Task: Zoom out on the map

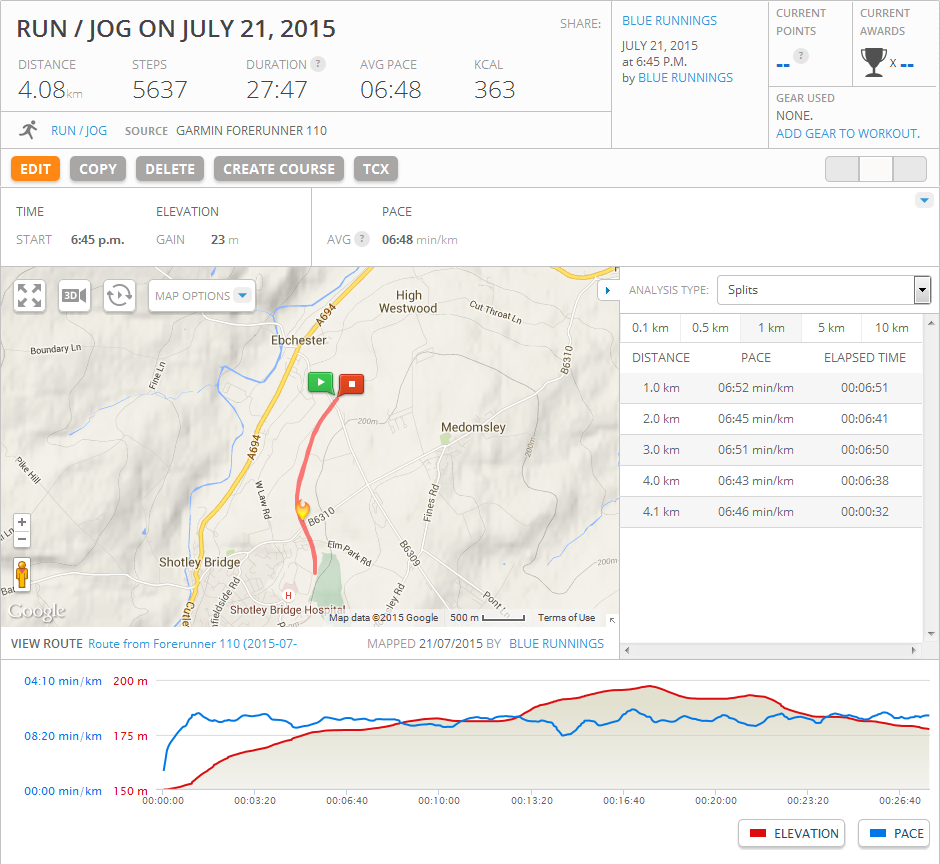Action: [22, 540]
